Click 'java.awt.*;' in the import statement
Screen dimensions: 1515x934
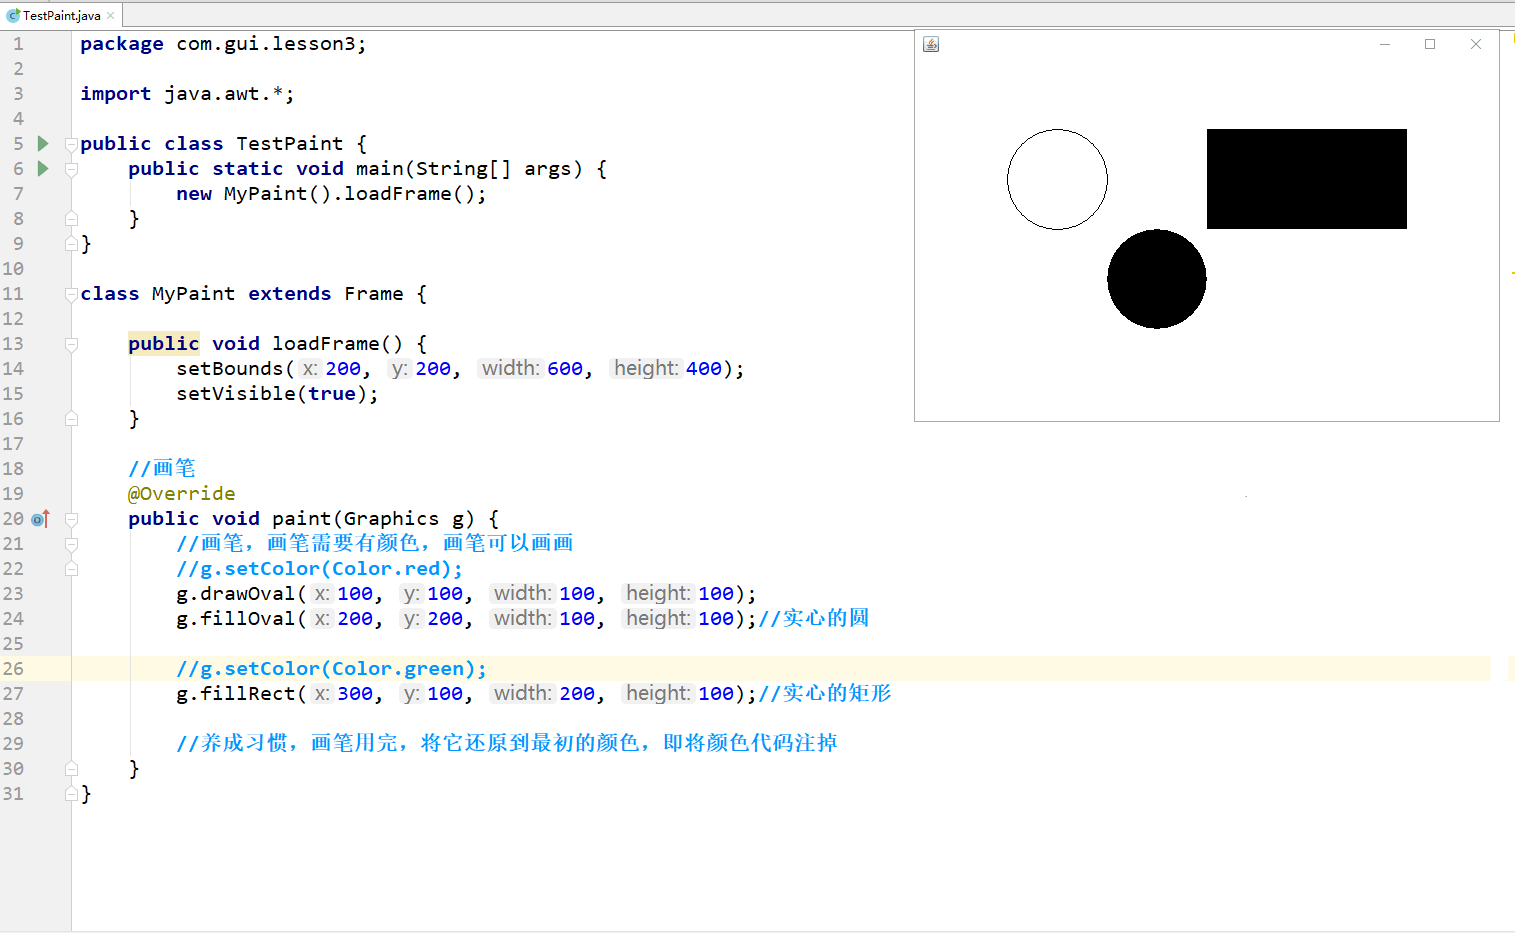tap(229, 94)
